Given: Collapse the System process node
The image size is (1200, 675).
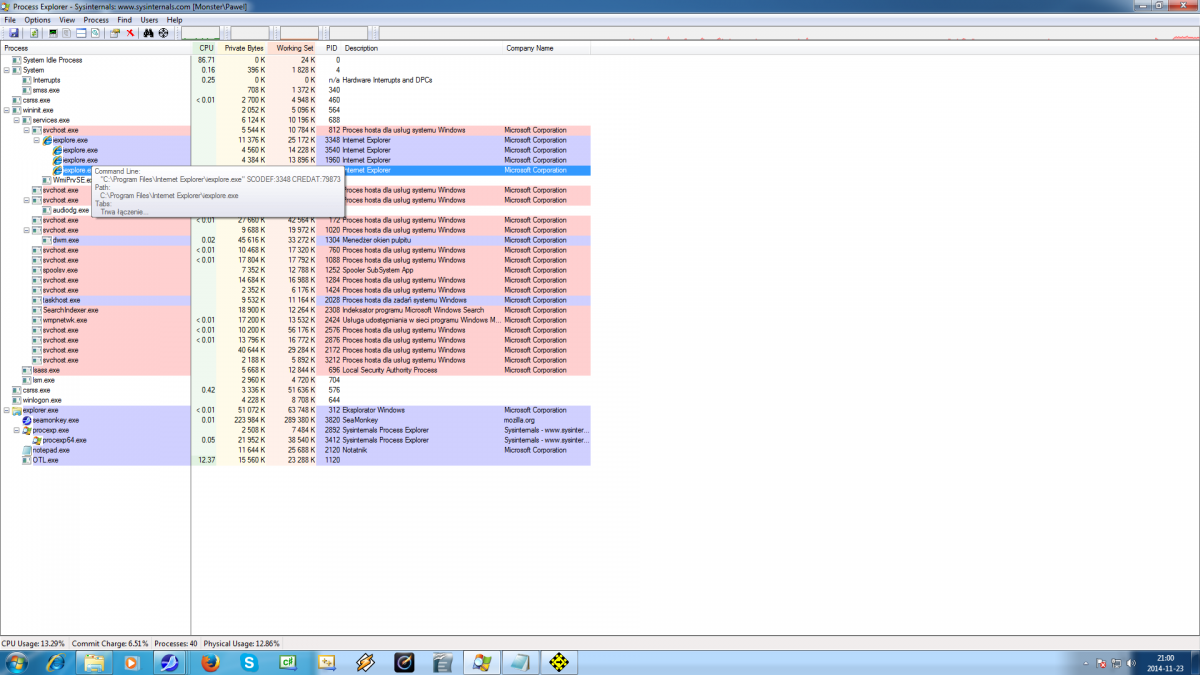Looking at the screenshot, I should 7,70.
